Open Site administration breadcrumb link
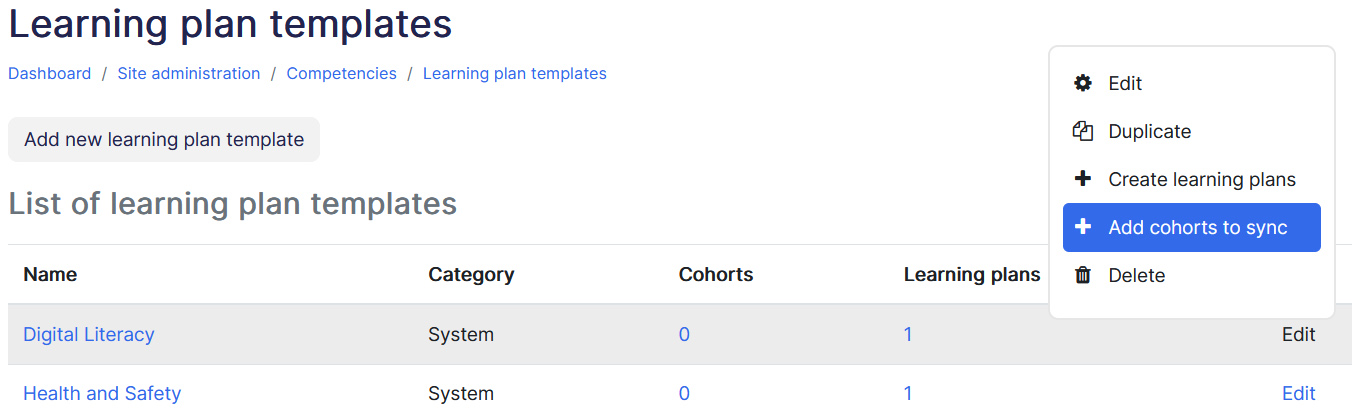1352x420 pixels. click(189, 73)
